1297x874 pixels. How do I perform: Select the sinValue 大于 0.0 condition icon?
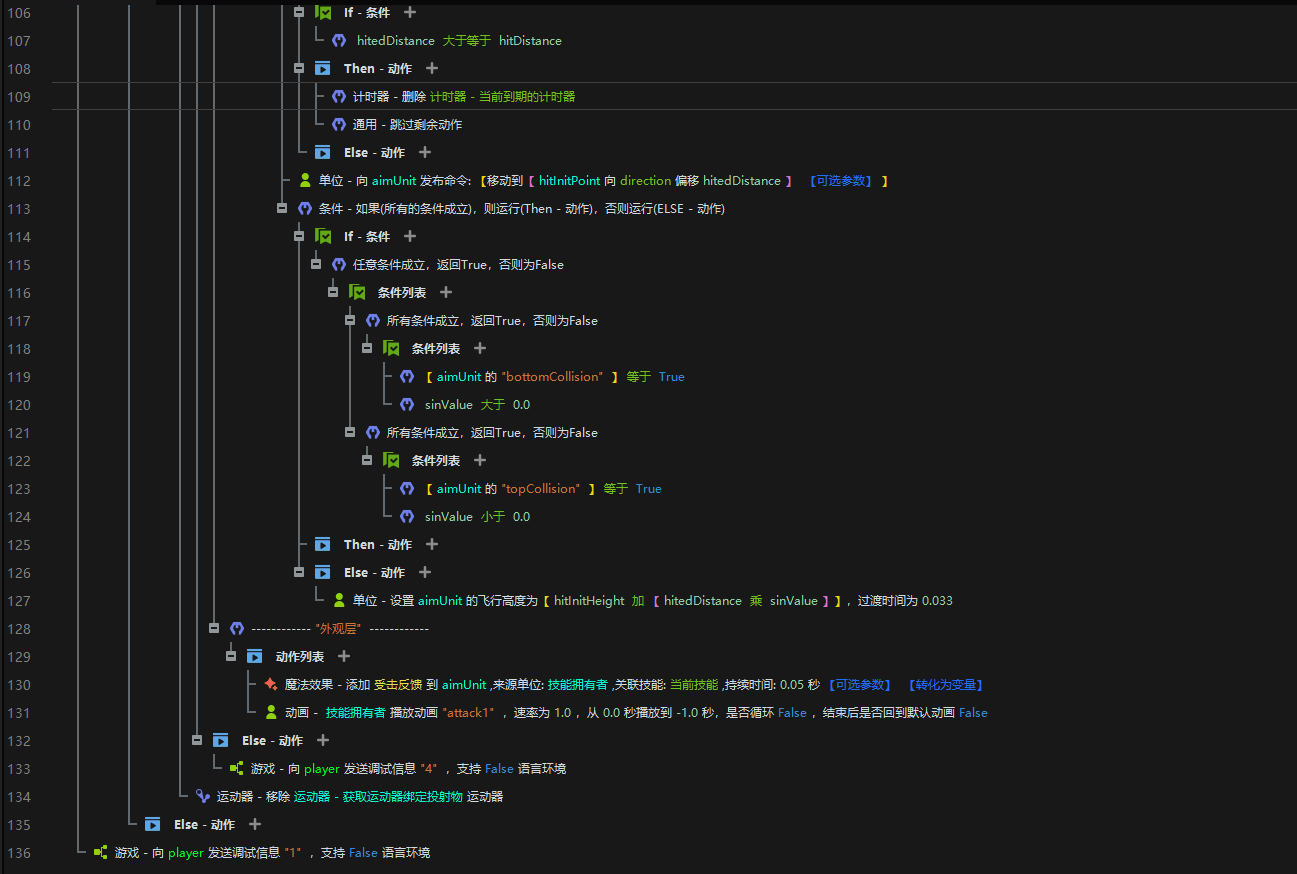click(407, 405)
